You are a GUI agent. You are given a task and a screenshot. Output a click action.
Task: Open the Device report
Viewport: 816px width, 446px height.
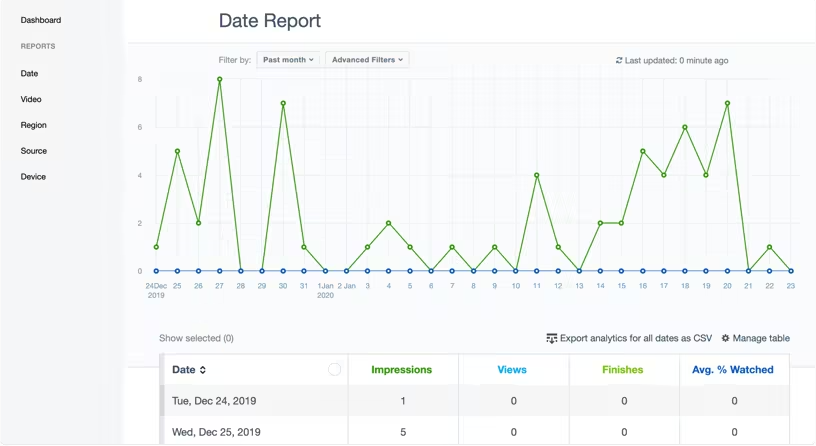pos(33,176)
